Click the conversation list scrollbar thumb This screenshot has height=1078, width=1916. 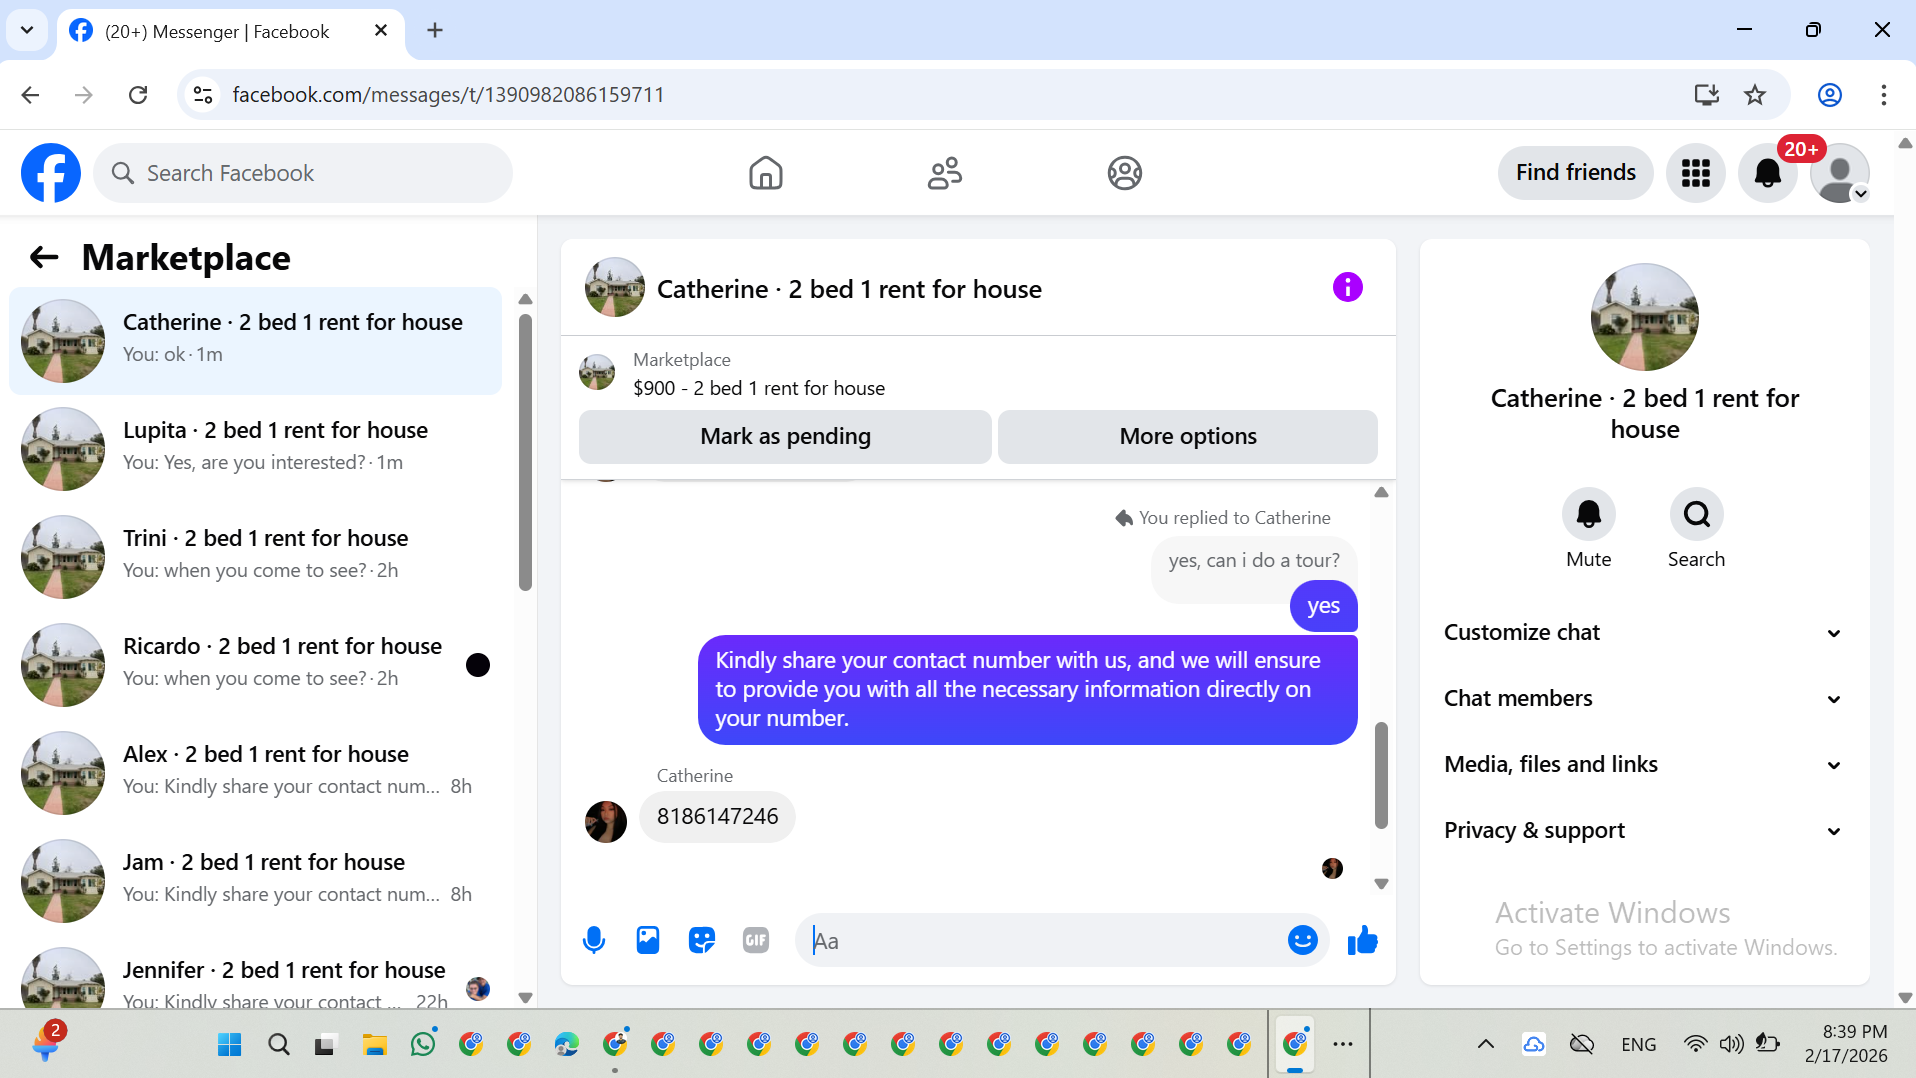coord(525,452)
